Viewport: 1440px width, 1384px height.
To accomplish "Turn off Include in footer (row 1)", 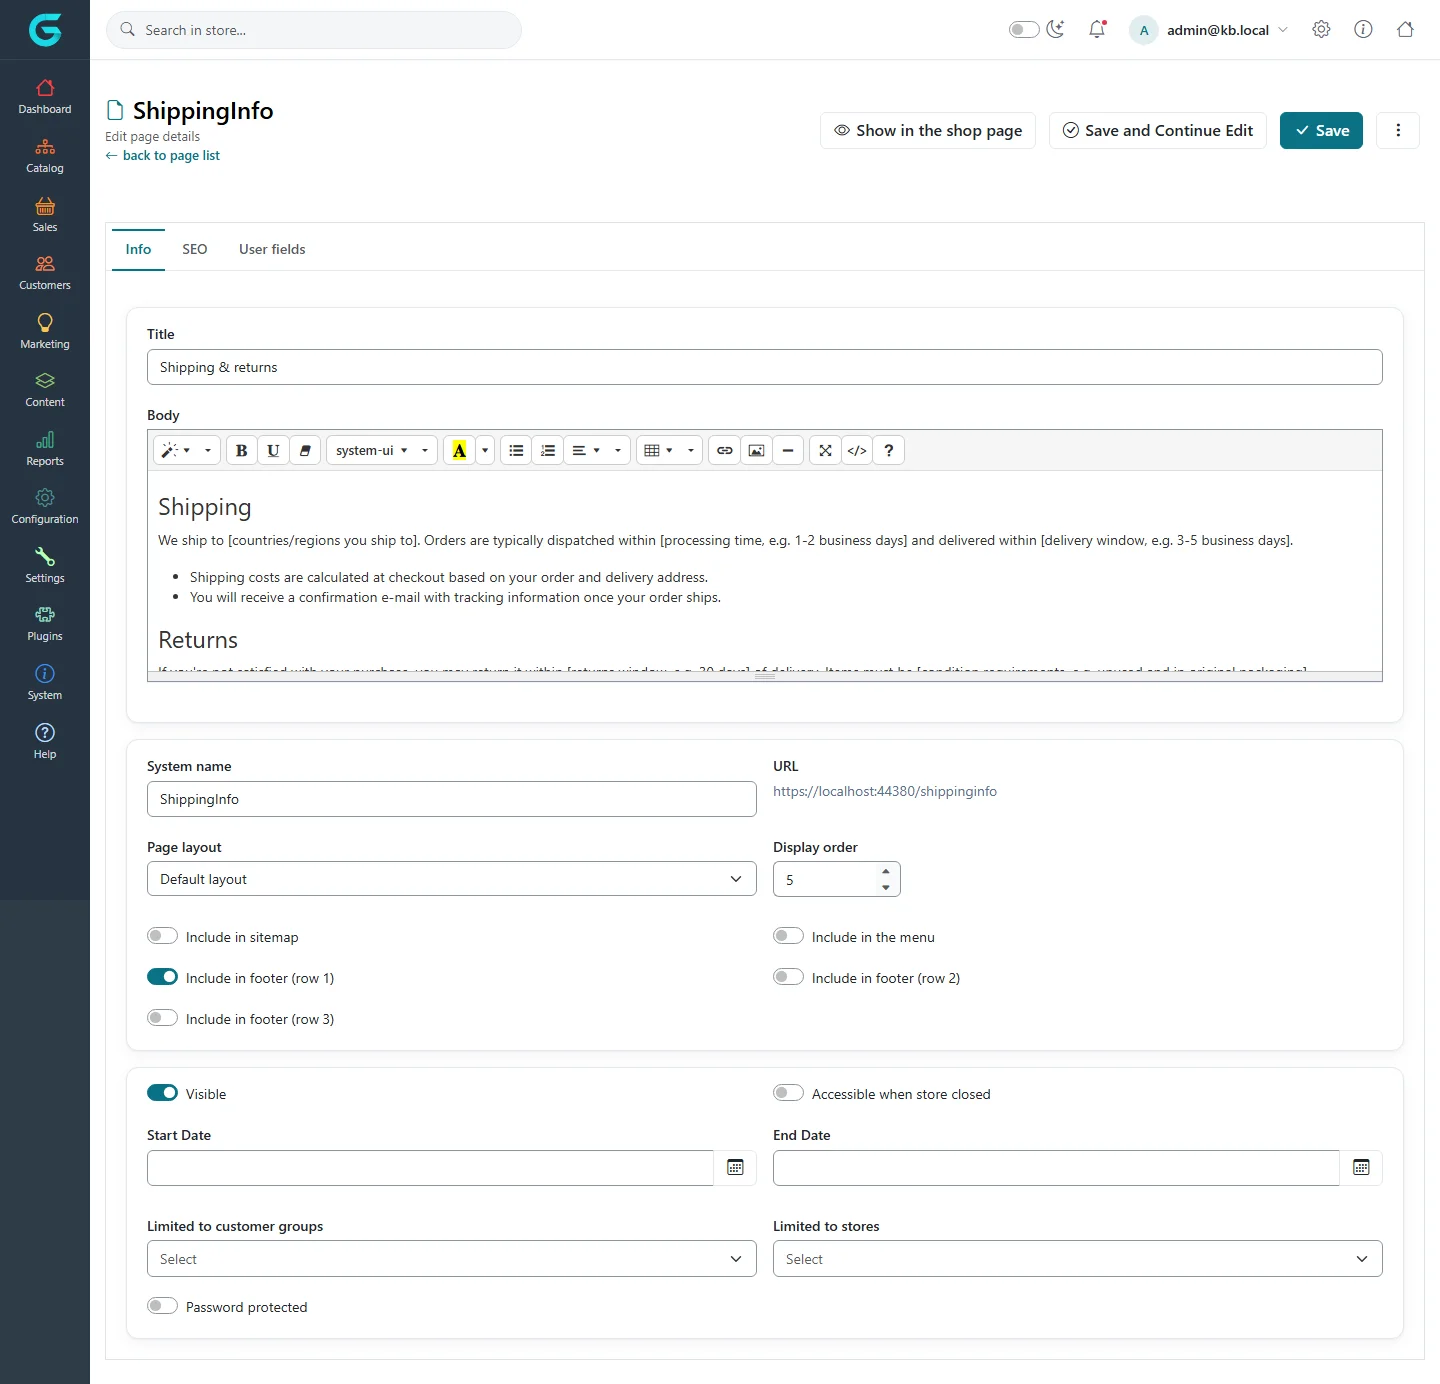I will [x=162, y=977].
